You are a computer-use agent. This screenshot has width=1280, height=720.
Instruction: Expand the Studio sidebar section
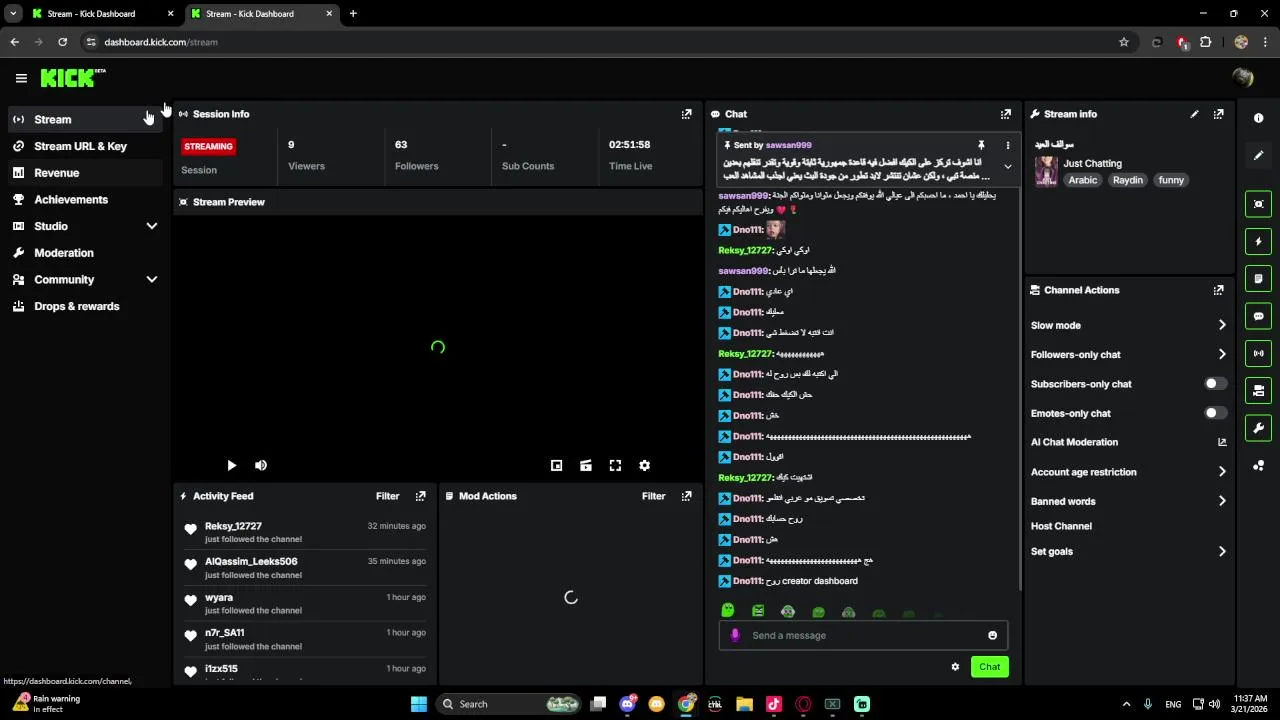point(152,226)
